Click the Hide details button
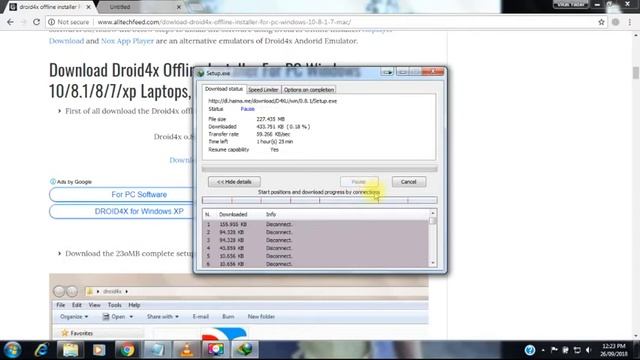 tap(234, 182)
